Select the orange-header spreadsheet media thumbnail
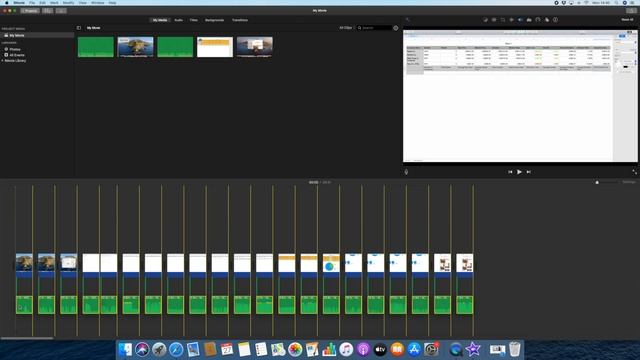640x360 pixels. point(215,47)
